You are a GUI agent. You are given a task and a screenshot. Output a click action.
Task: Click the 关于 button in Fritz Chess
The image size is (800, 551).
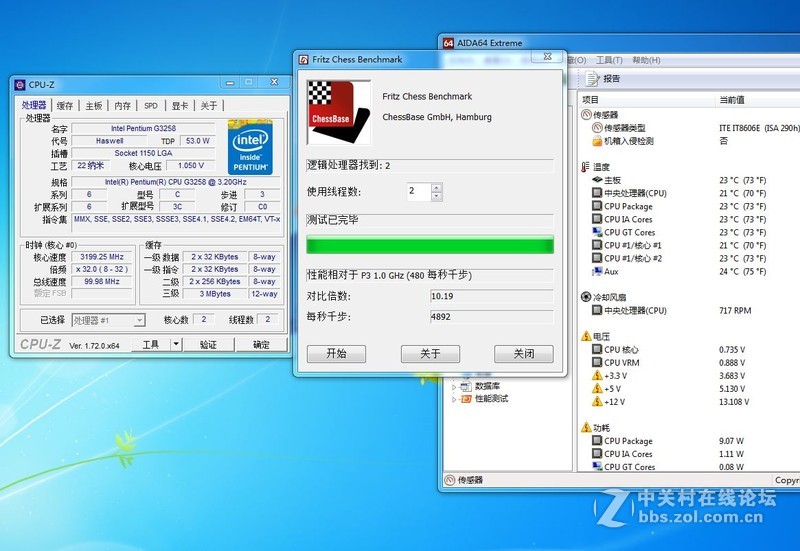(x=430, y=354)
